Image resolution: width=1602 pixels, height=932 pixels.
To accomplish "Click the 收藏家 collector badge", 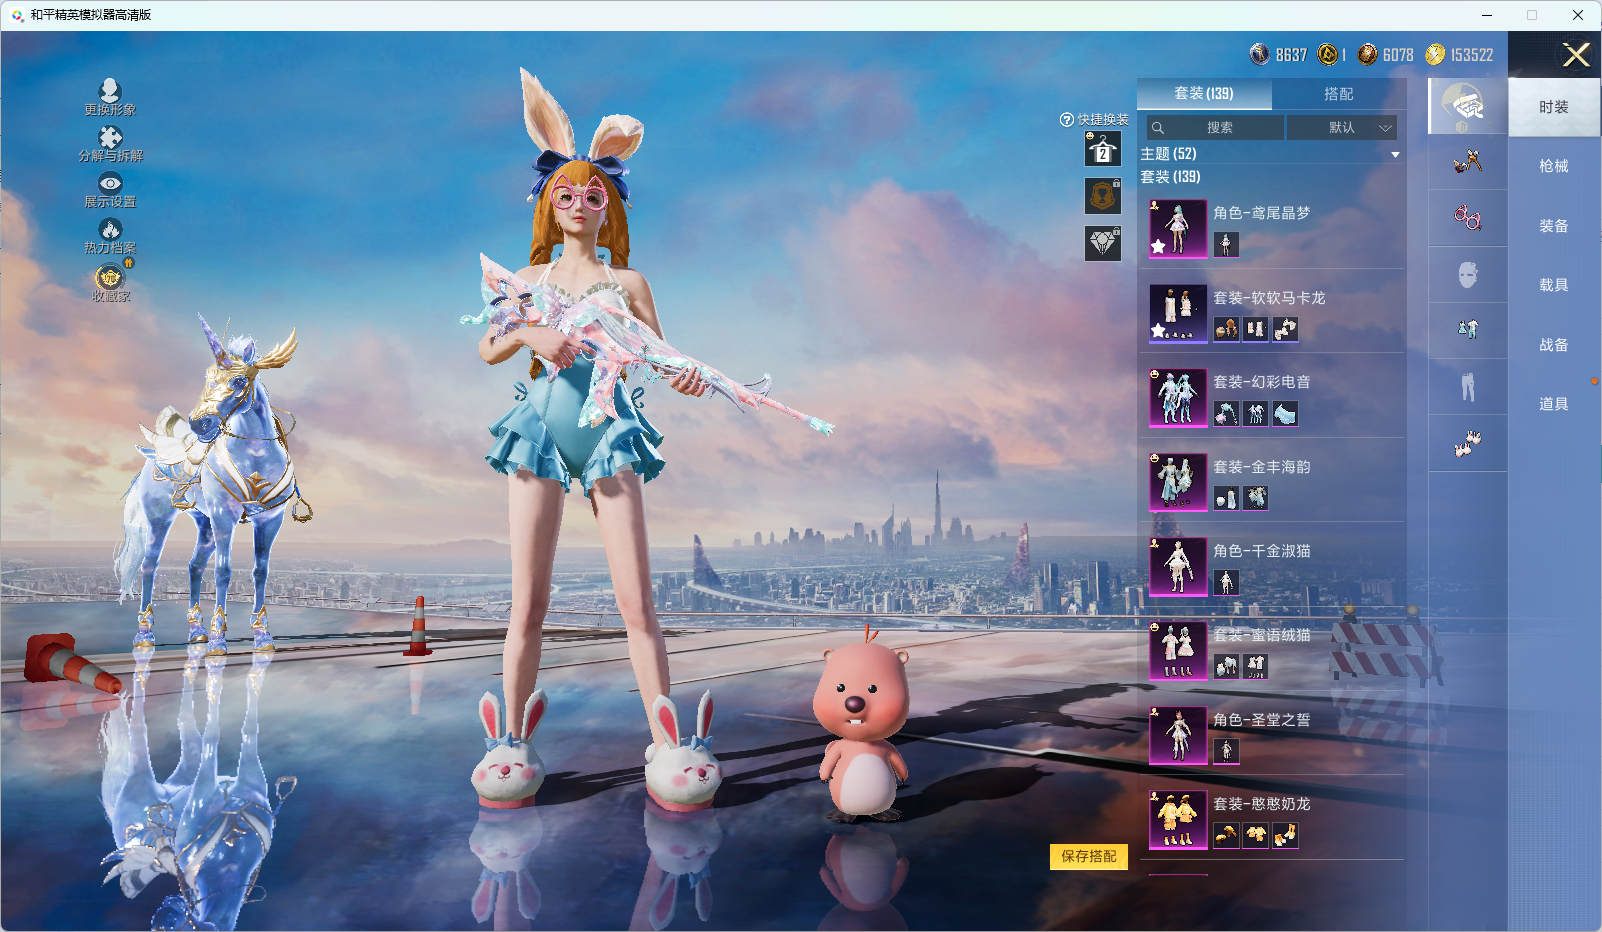I will pos(110,278).
